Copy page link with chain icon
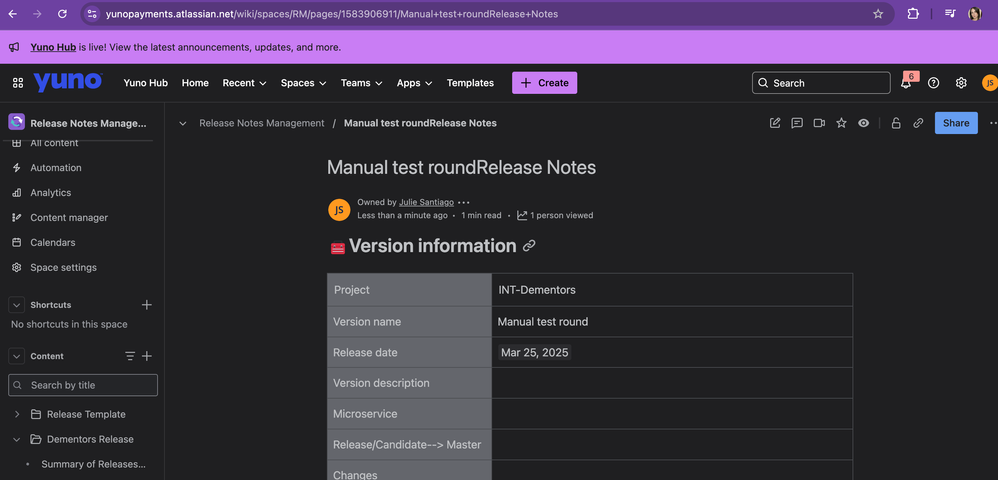 pyautogui.click(x=917, y=123)
